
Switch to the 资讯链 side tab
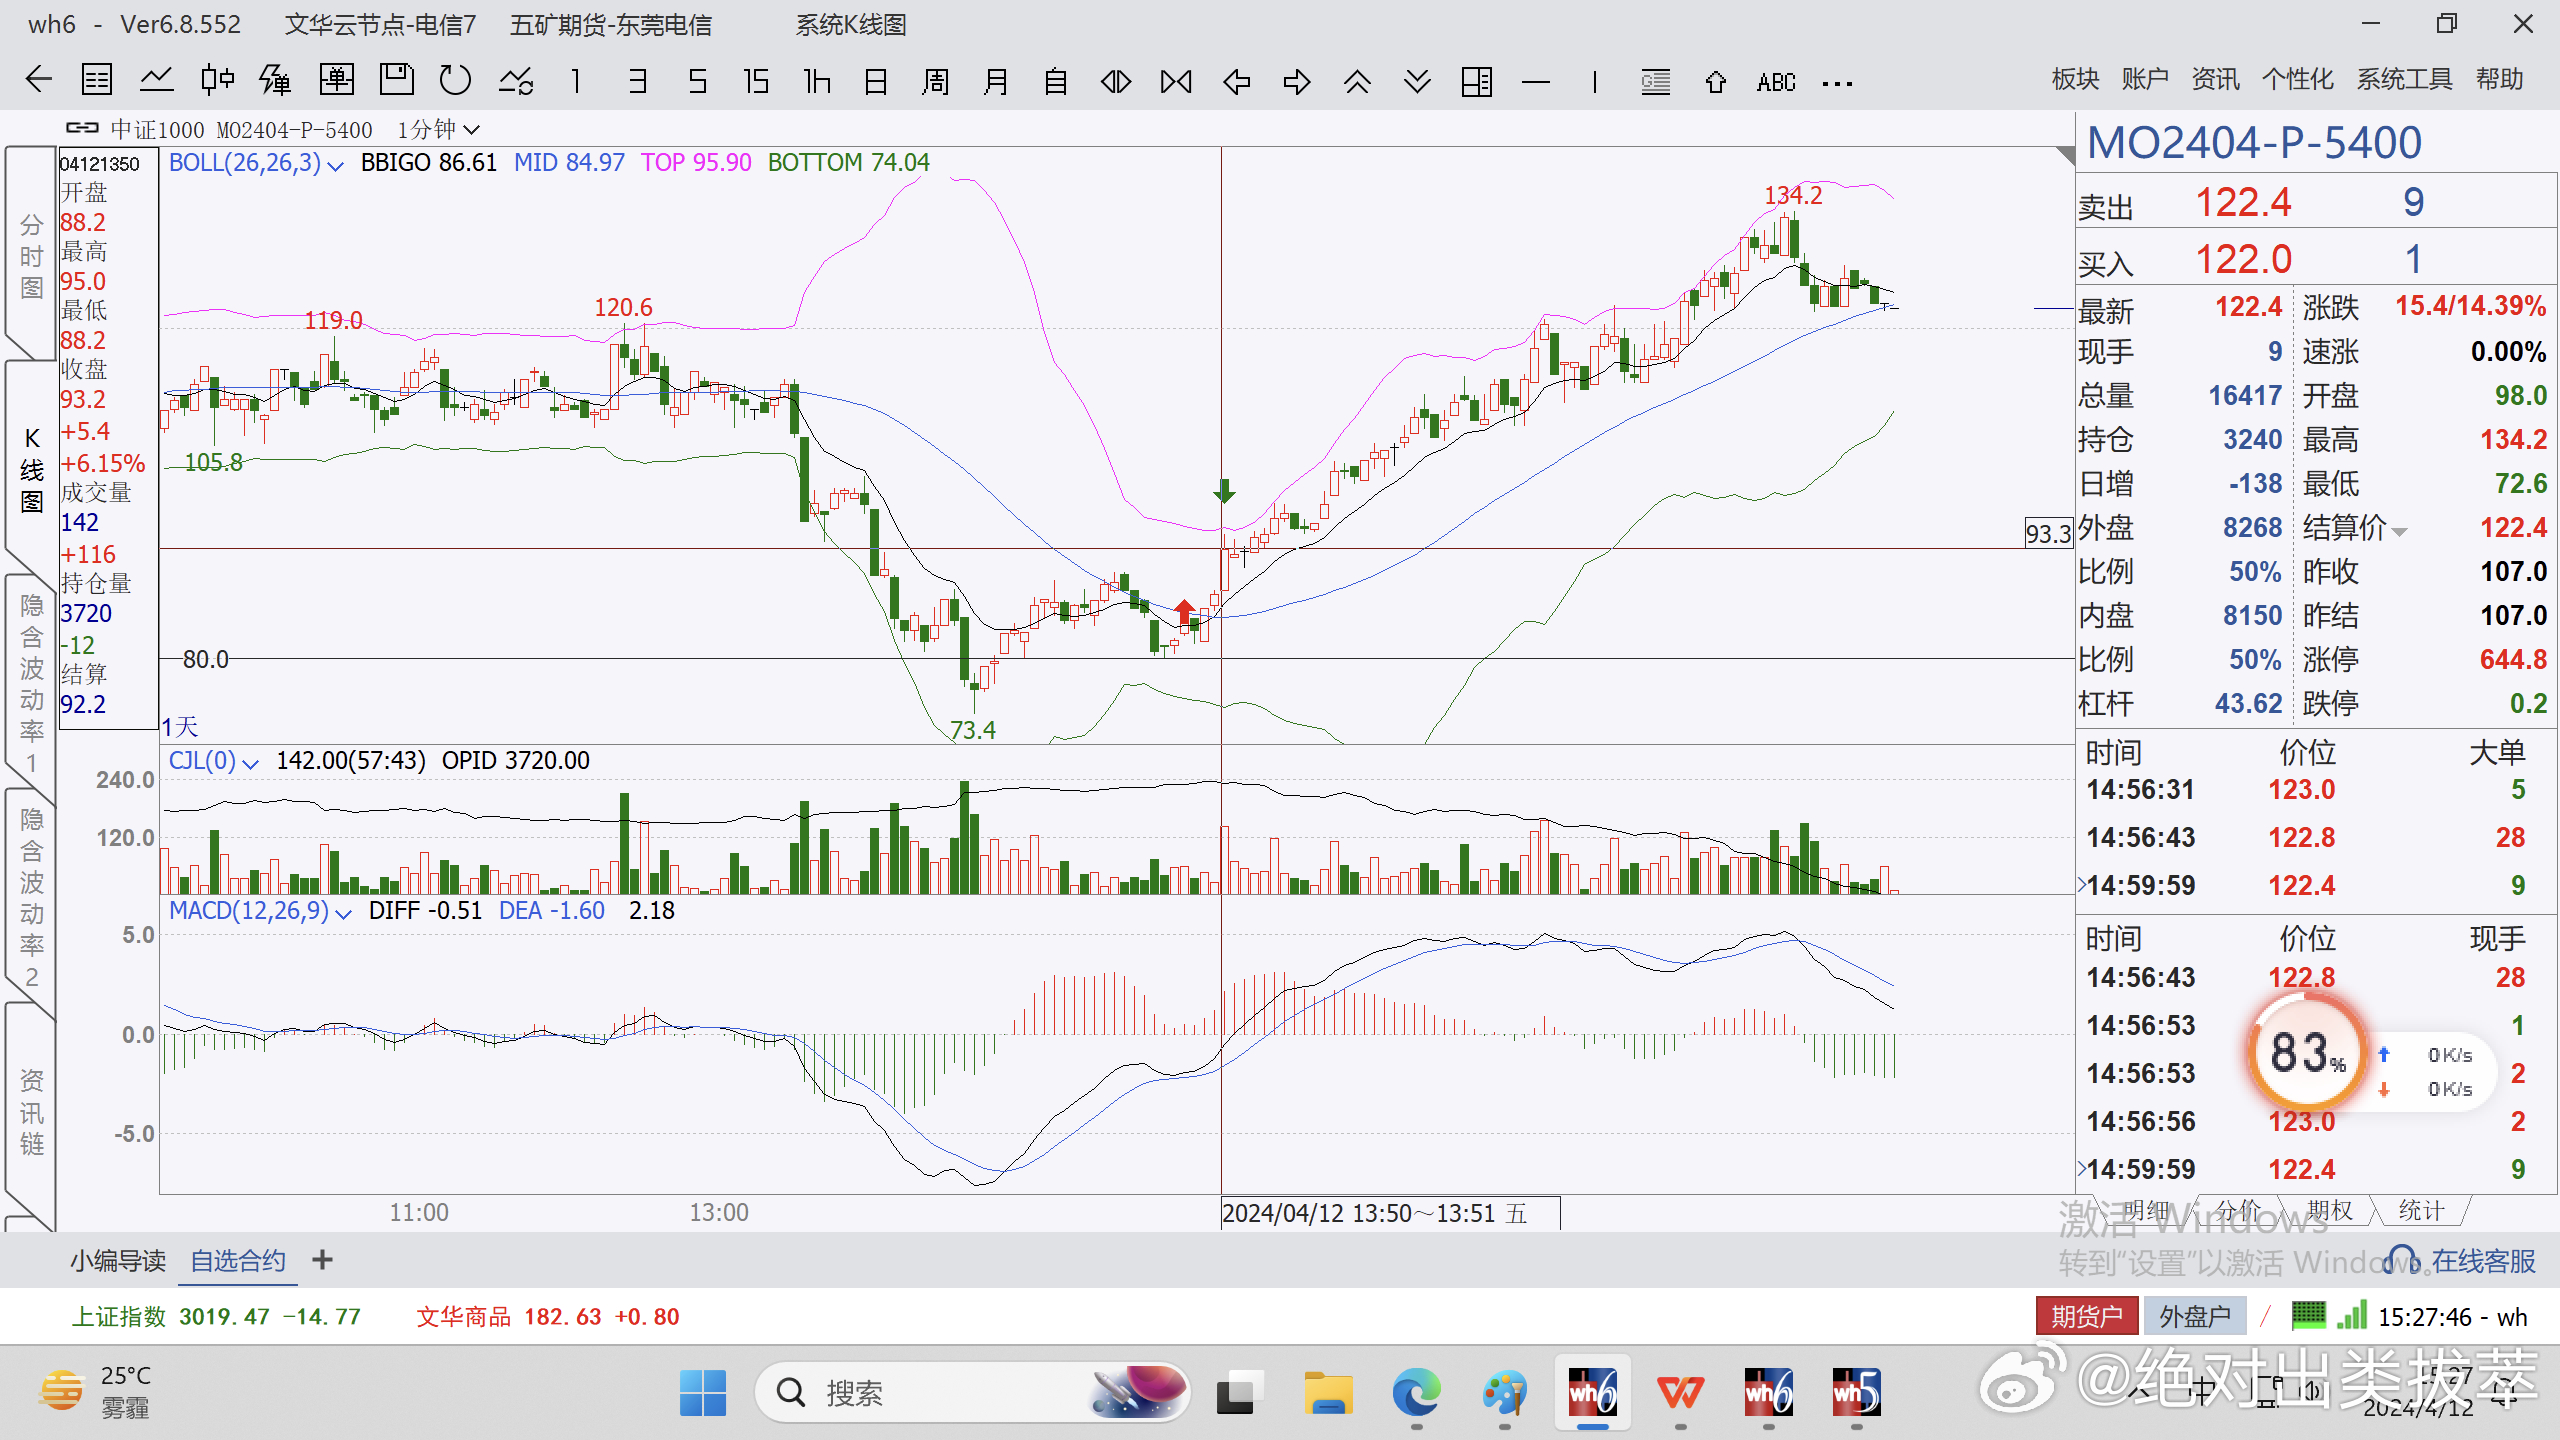pyautogui.click(x=31, y=1110)
